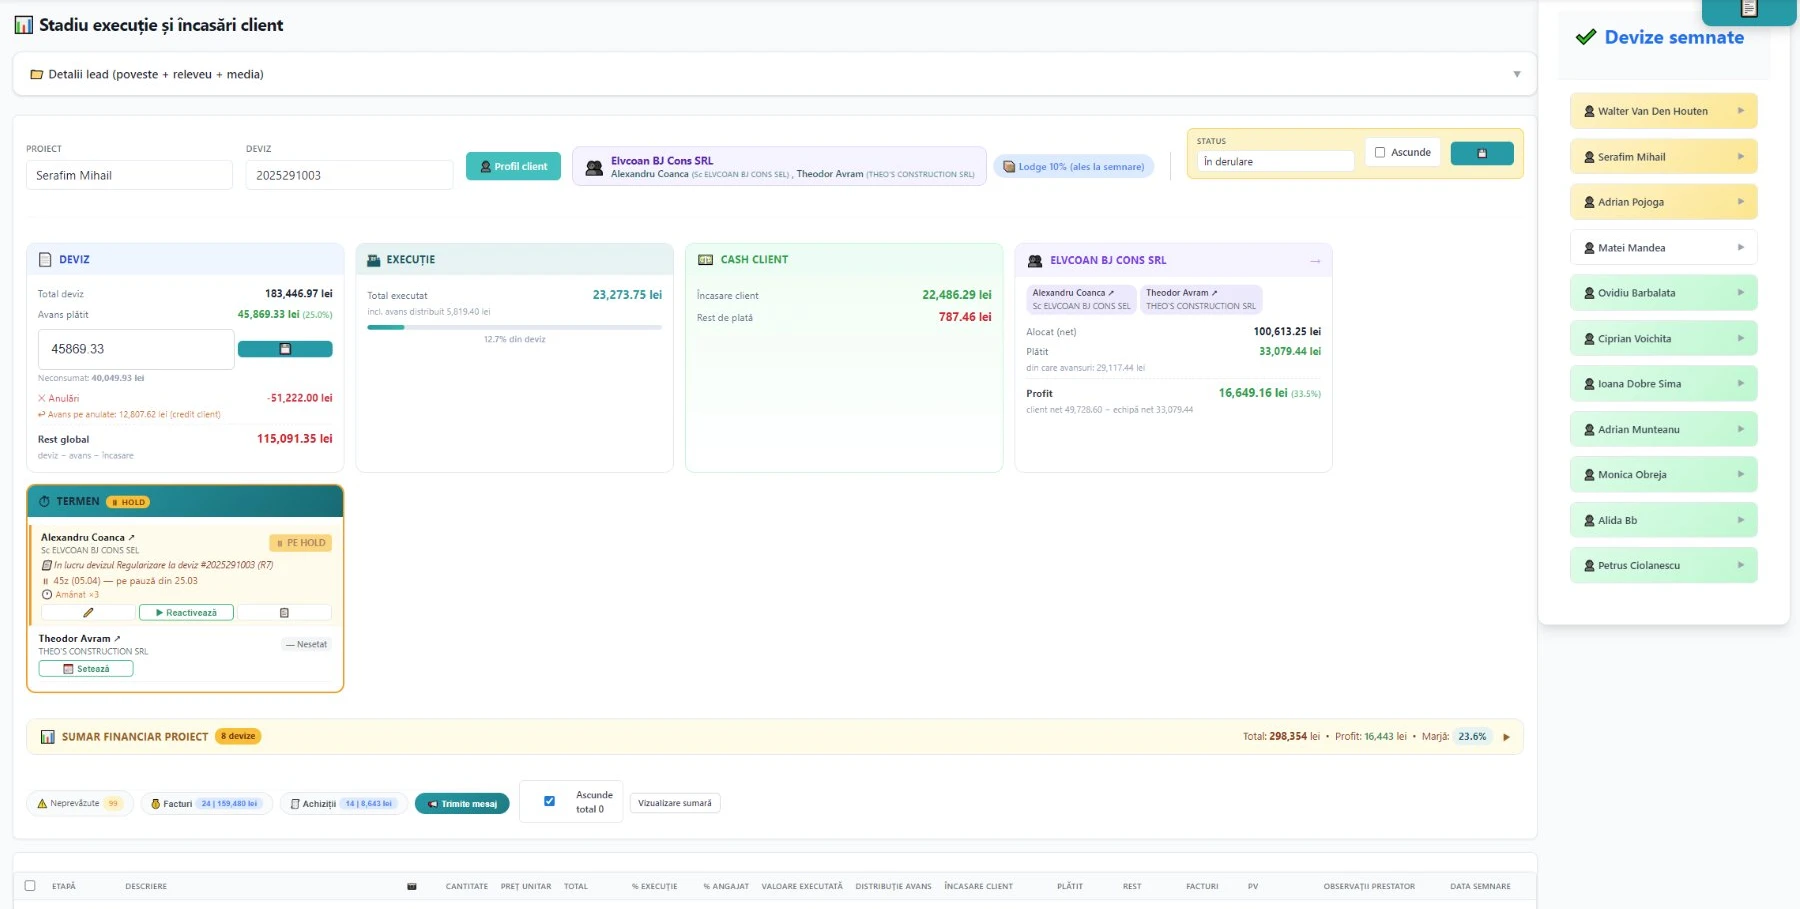Toggle the Ascunde total 0 checkbox
The image size is (1800, 909).
[x=549, y=799]
